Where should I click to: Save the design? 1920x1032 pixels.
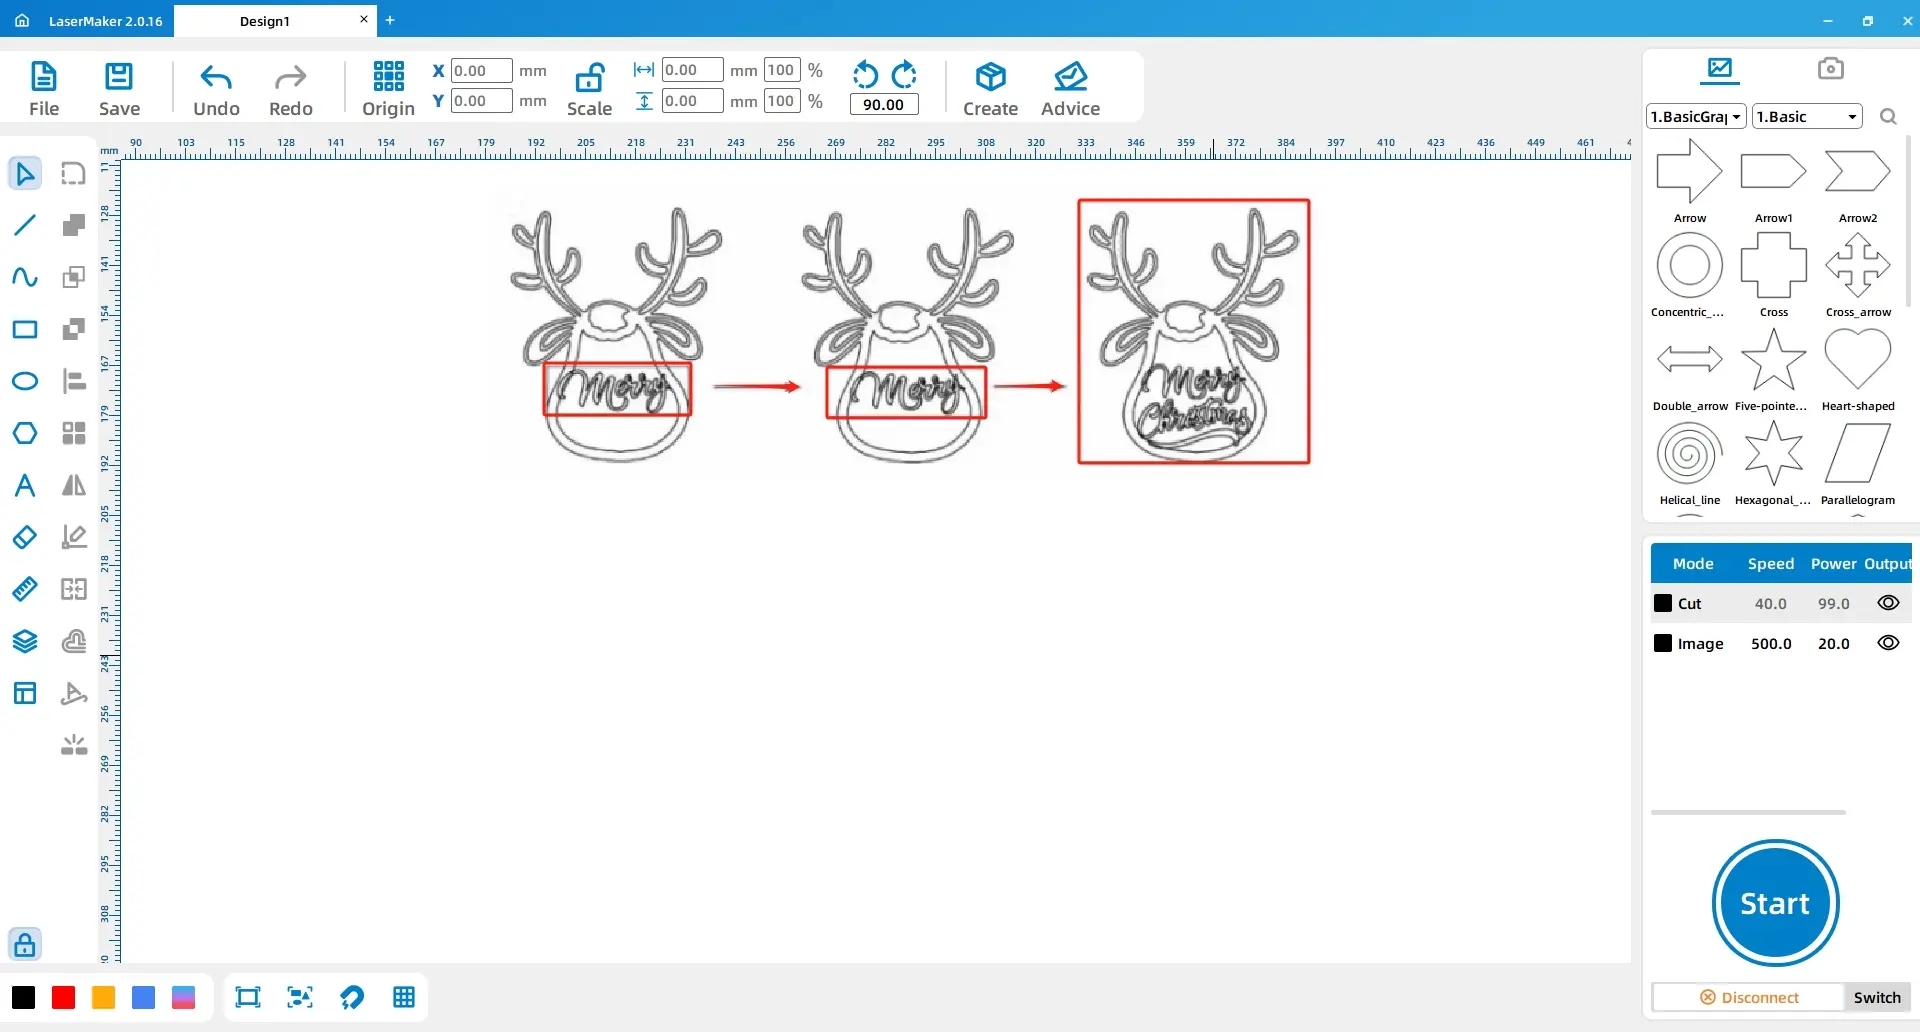coord(119,88)
